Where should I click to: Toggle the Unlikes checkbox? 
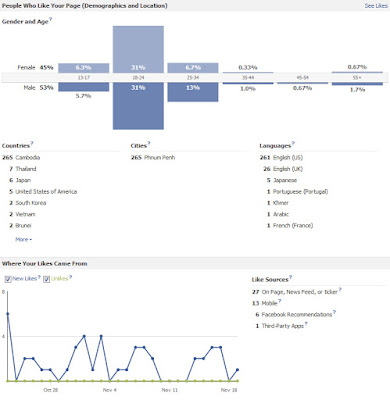pyautogui.click(x=47, y=279)
